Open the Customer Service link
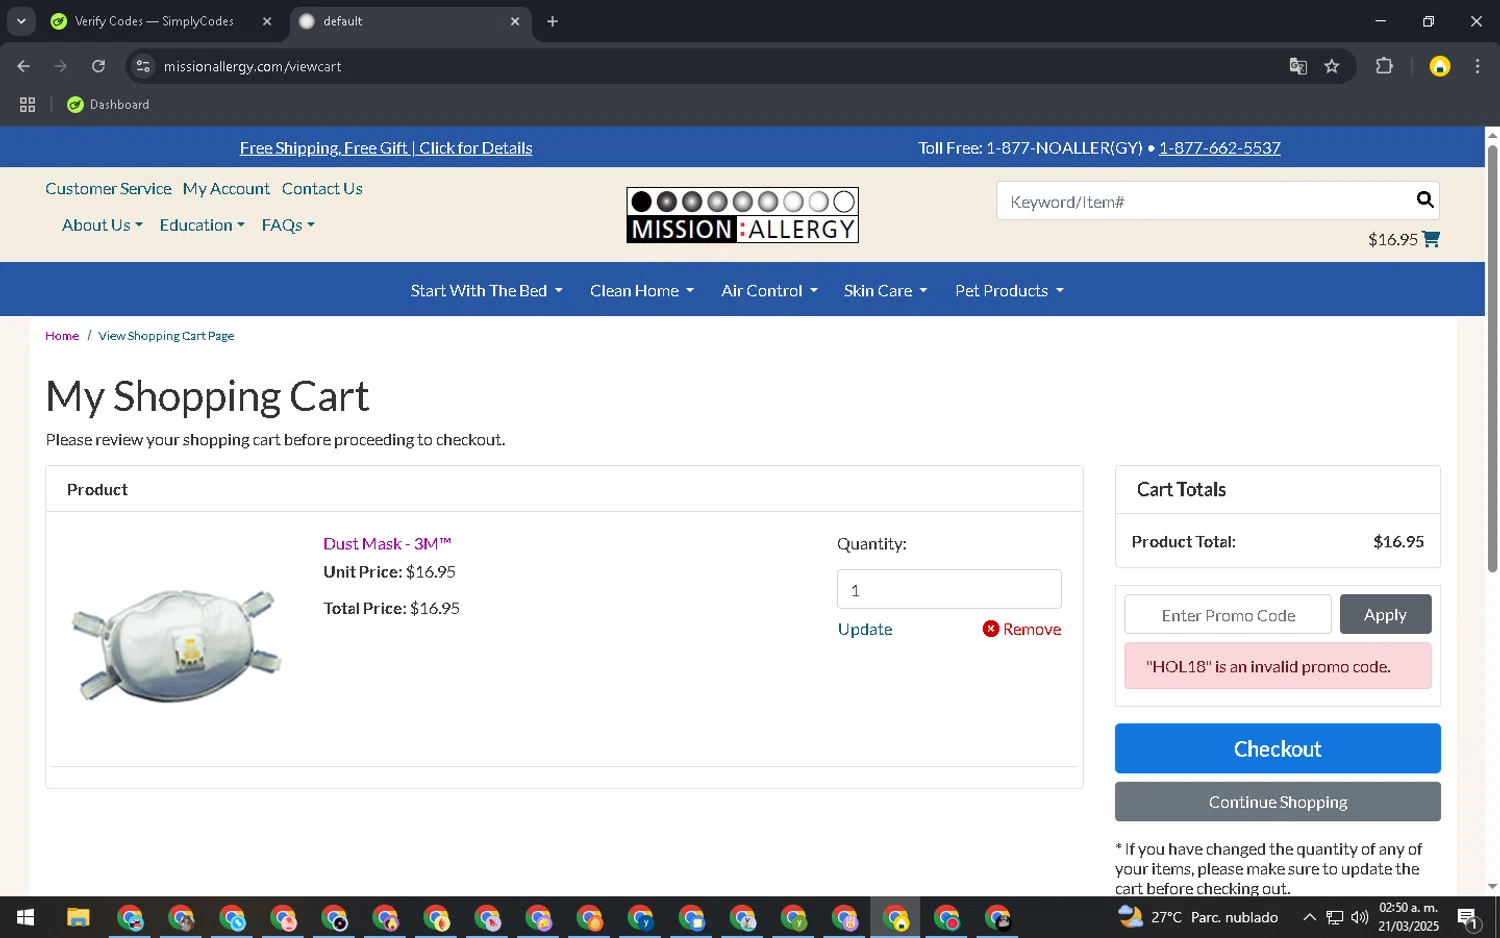 [108, 188]
